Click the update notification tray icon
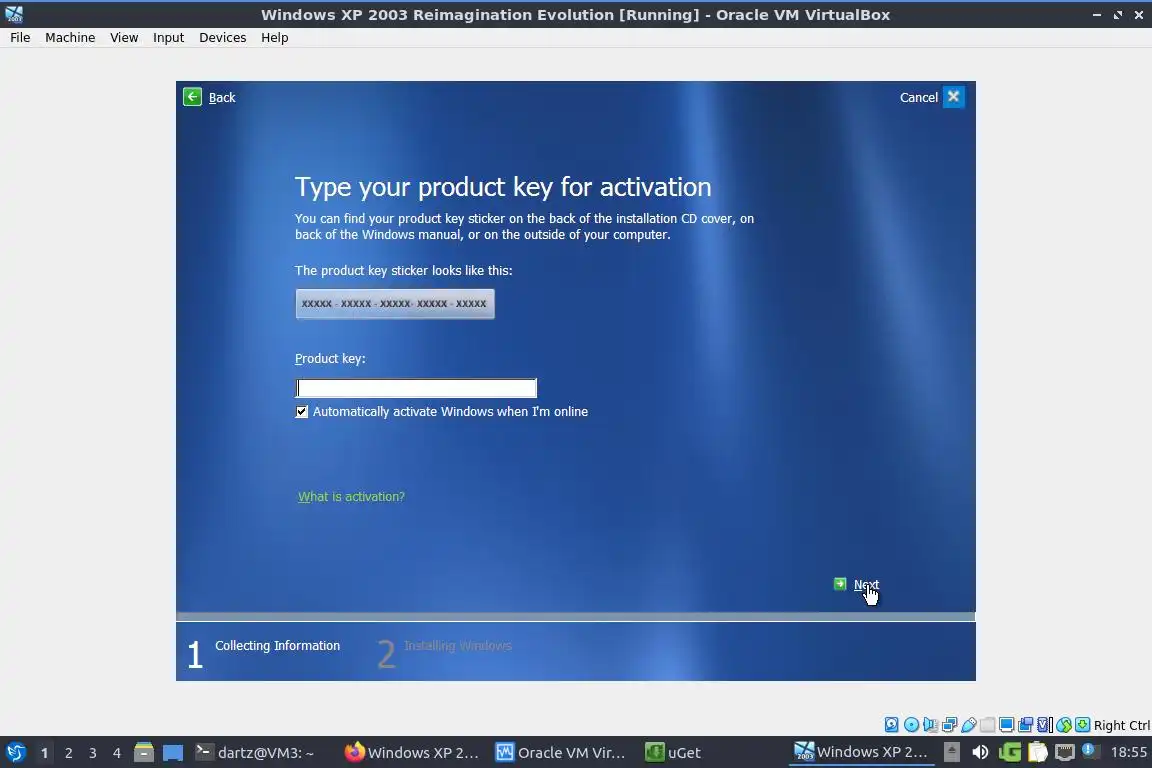Viewport: 1152px width, 768px height. (1091, 751)
